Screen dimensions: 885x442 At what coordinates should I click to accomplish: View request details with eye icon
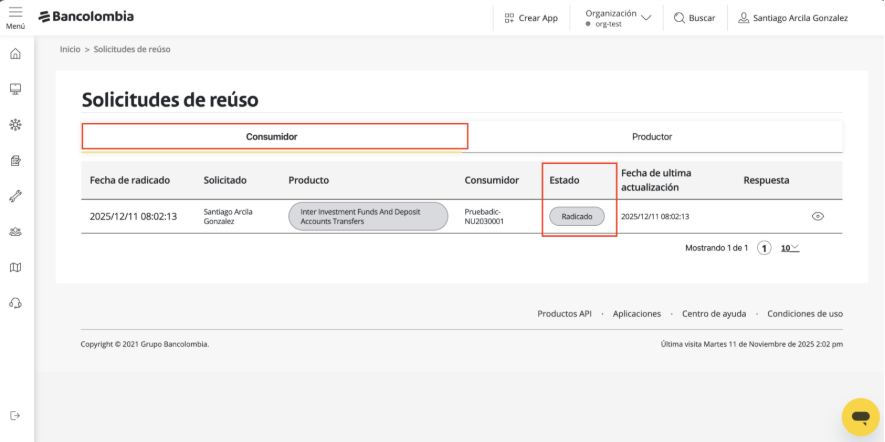(818, 216)
